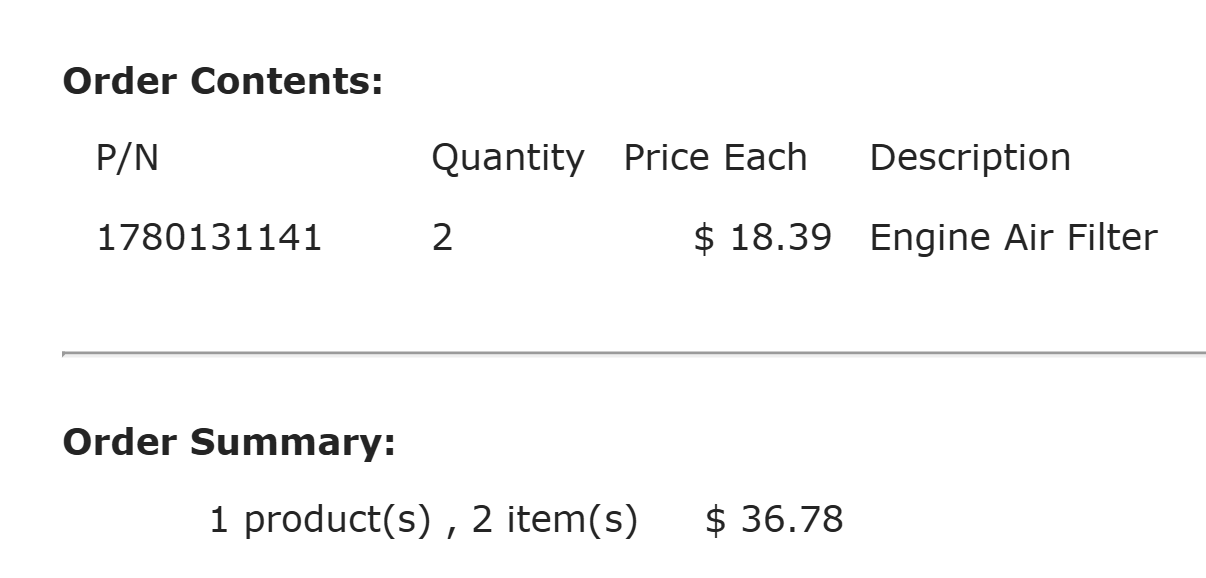Screen dimensions: 1206x578
Task: Click the dollar sign before 36.78
Action: tap(716, 520)
